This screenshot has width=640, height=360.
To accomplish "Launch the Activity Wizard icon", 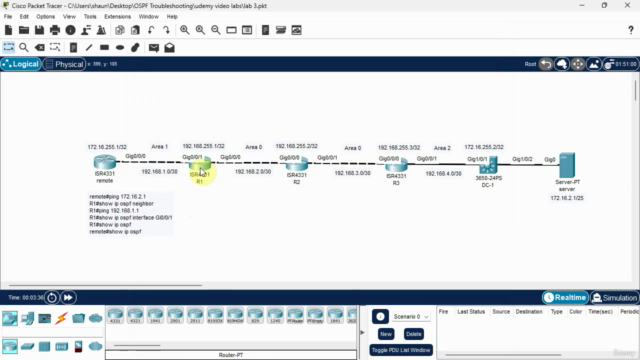I will [101, 30].
